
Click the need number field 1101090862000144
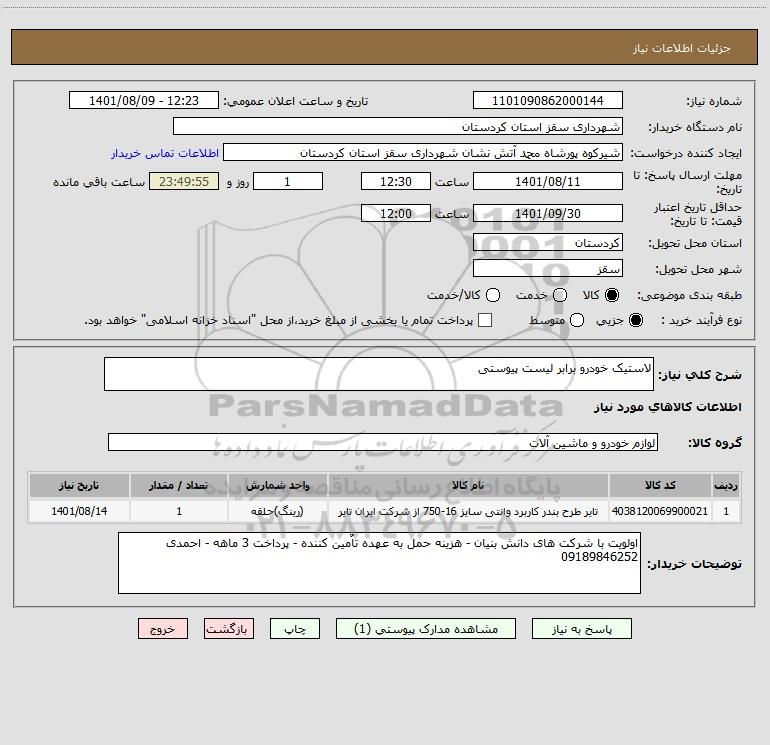[548, 100]
